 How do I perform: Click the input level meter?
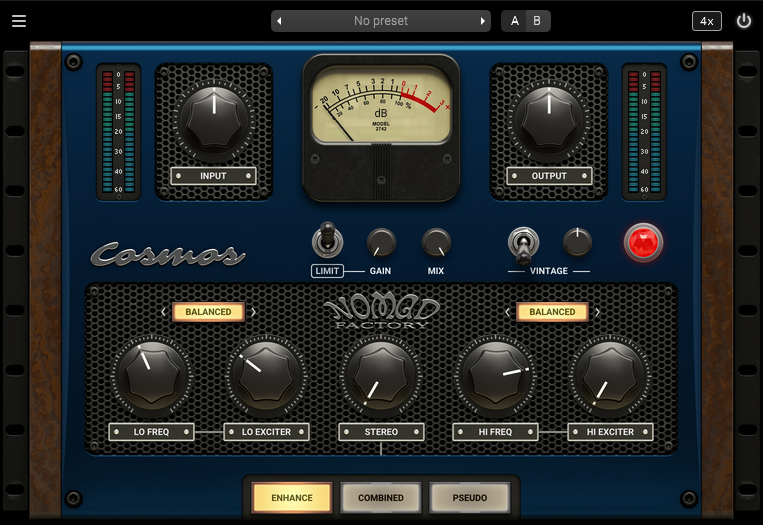tap(118, 132)
